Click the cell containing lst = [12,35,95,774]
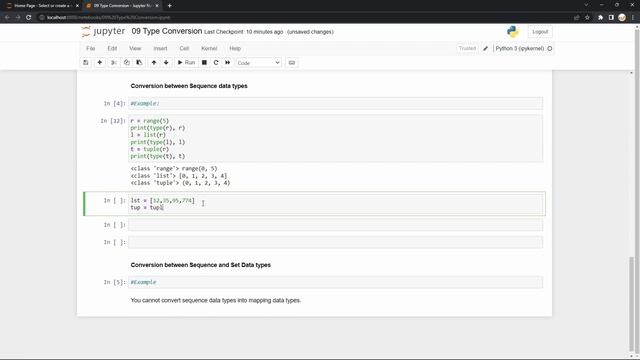The height and width of the screenshot is (360, 640). 336,204
